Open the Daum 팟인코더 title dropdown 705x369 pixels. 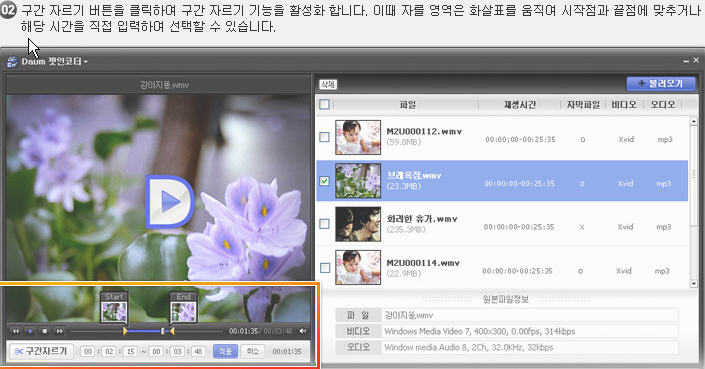[54, 62]
